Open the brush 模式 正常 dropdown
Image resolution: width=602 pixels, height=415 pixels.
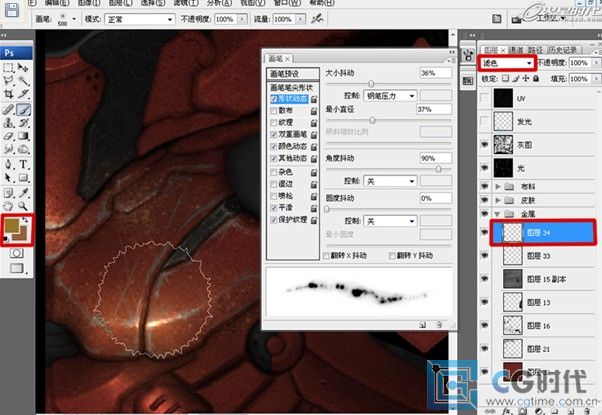click(140, 19)
